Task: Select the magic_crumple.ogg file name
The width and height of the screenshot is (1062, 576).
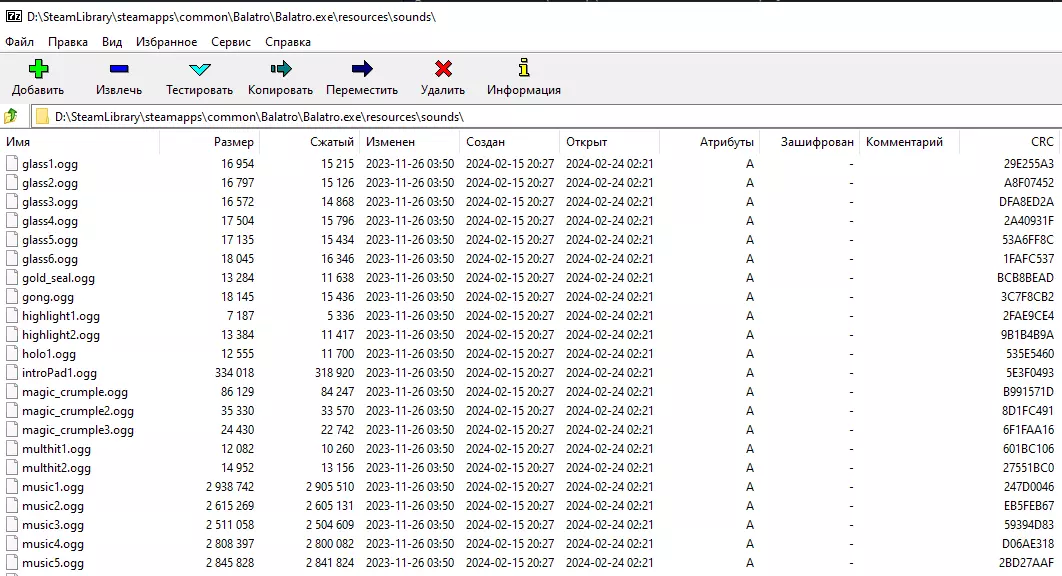Action: pyautogui.click(x=75, y=392)
